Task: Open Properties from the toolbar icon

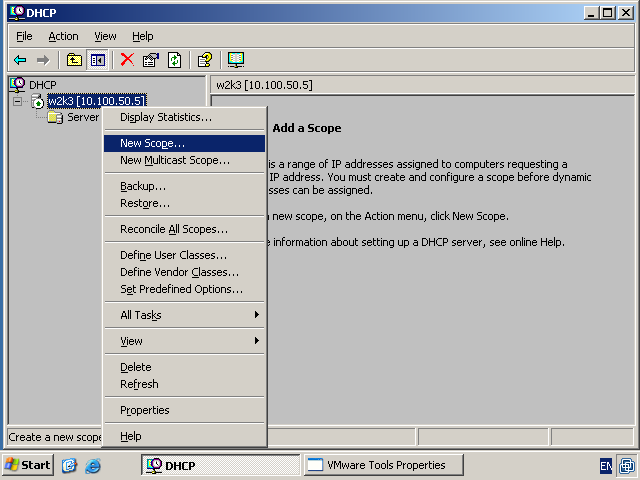Action: (x=151, y=60)
